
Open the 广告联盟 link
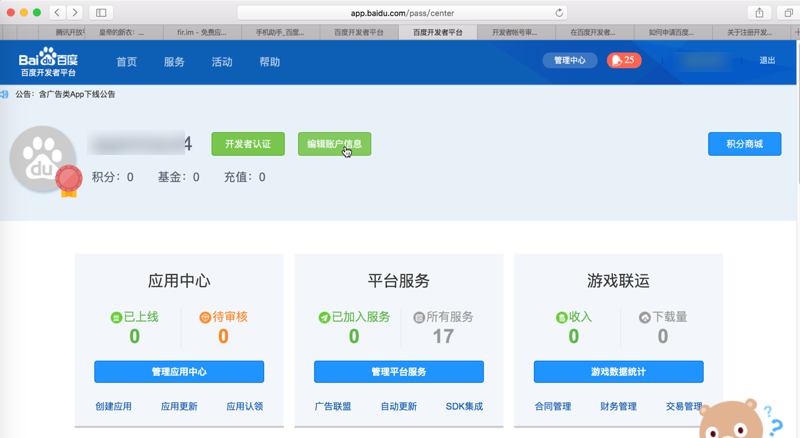coord(333,406)
